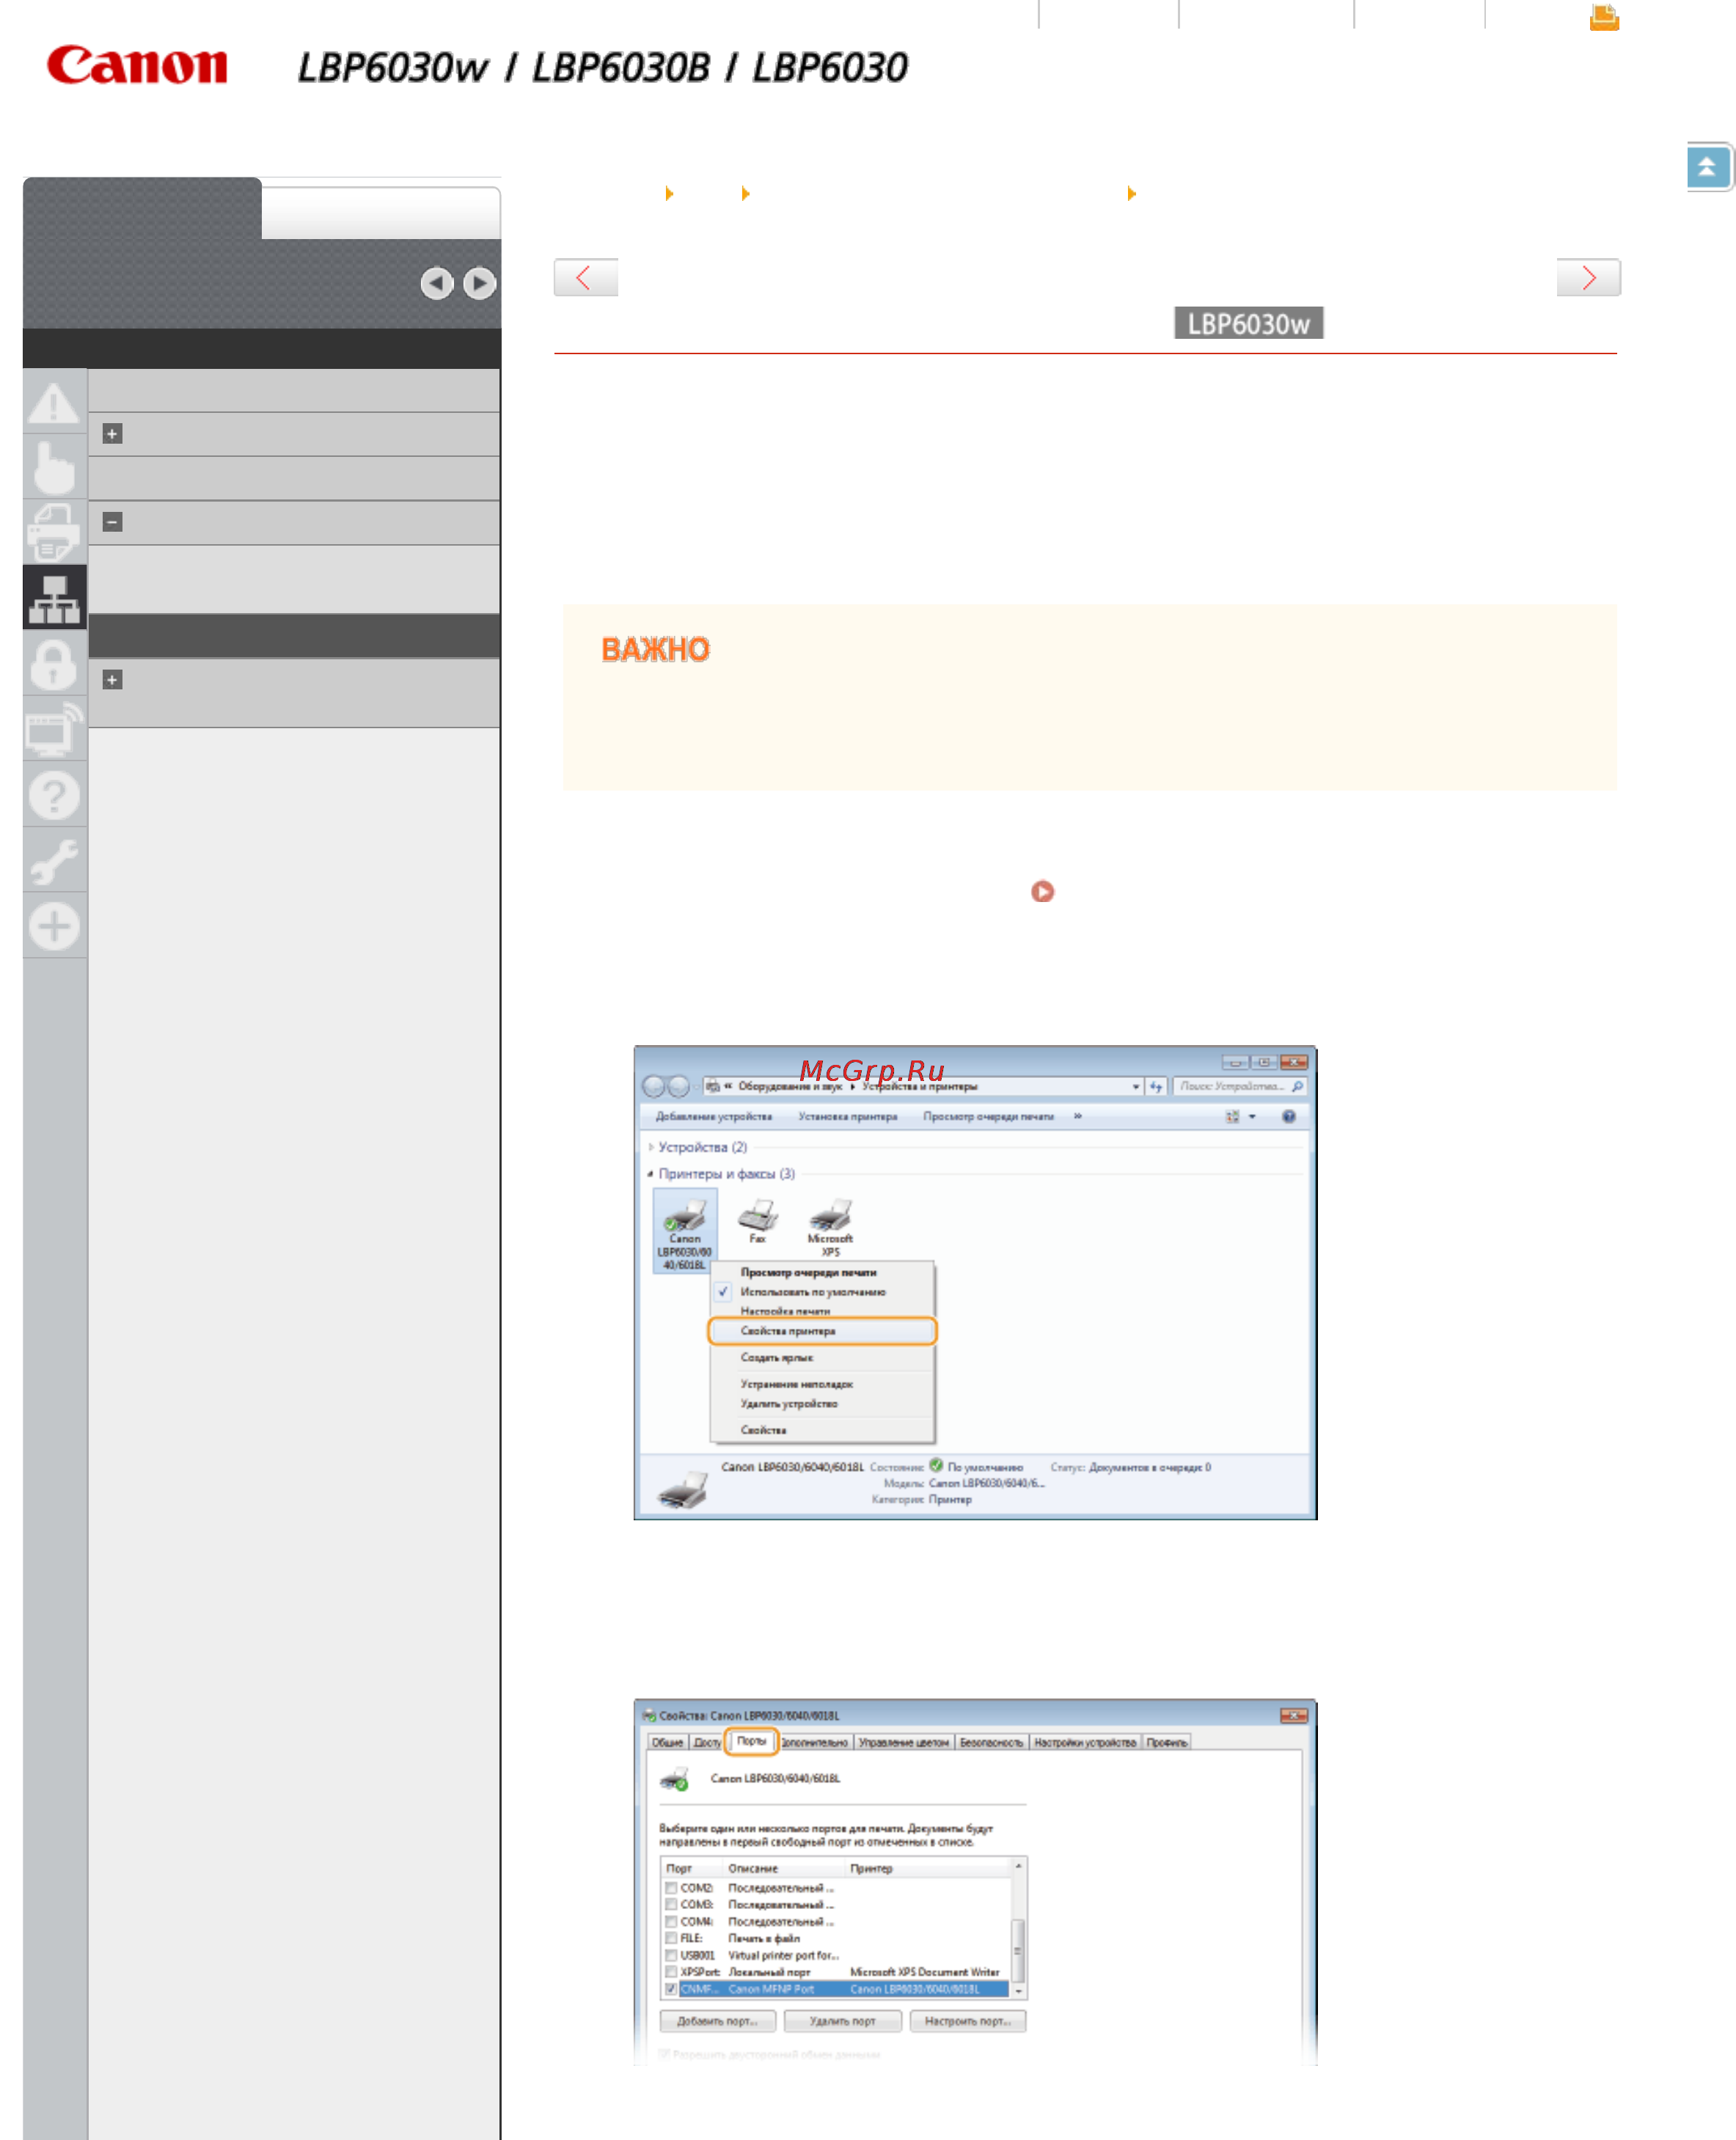
Task: Check the COM3 port checkbox
Action: pyautogui.click(x=671, y=1905)
